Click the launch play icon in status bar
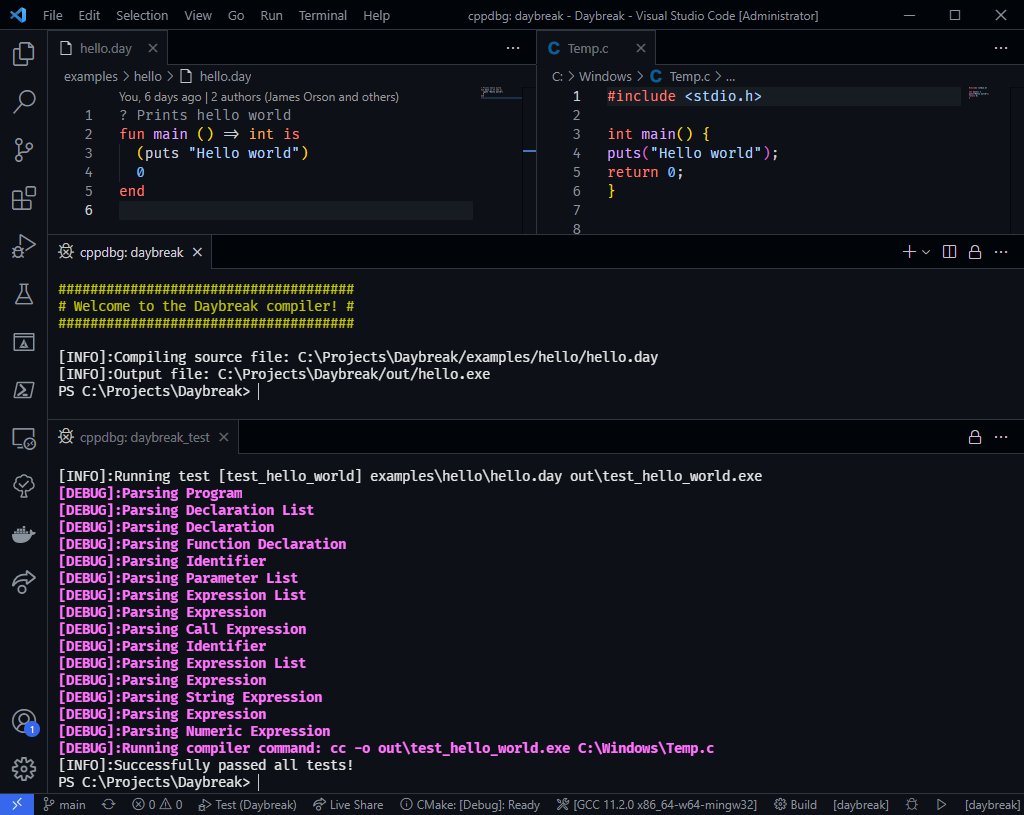Screen dimensions: 1024x815 point(941,805)
